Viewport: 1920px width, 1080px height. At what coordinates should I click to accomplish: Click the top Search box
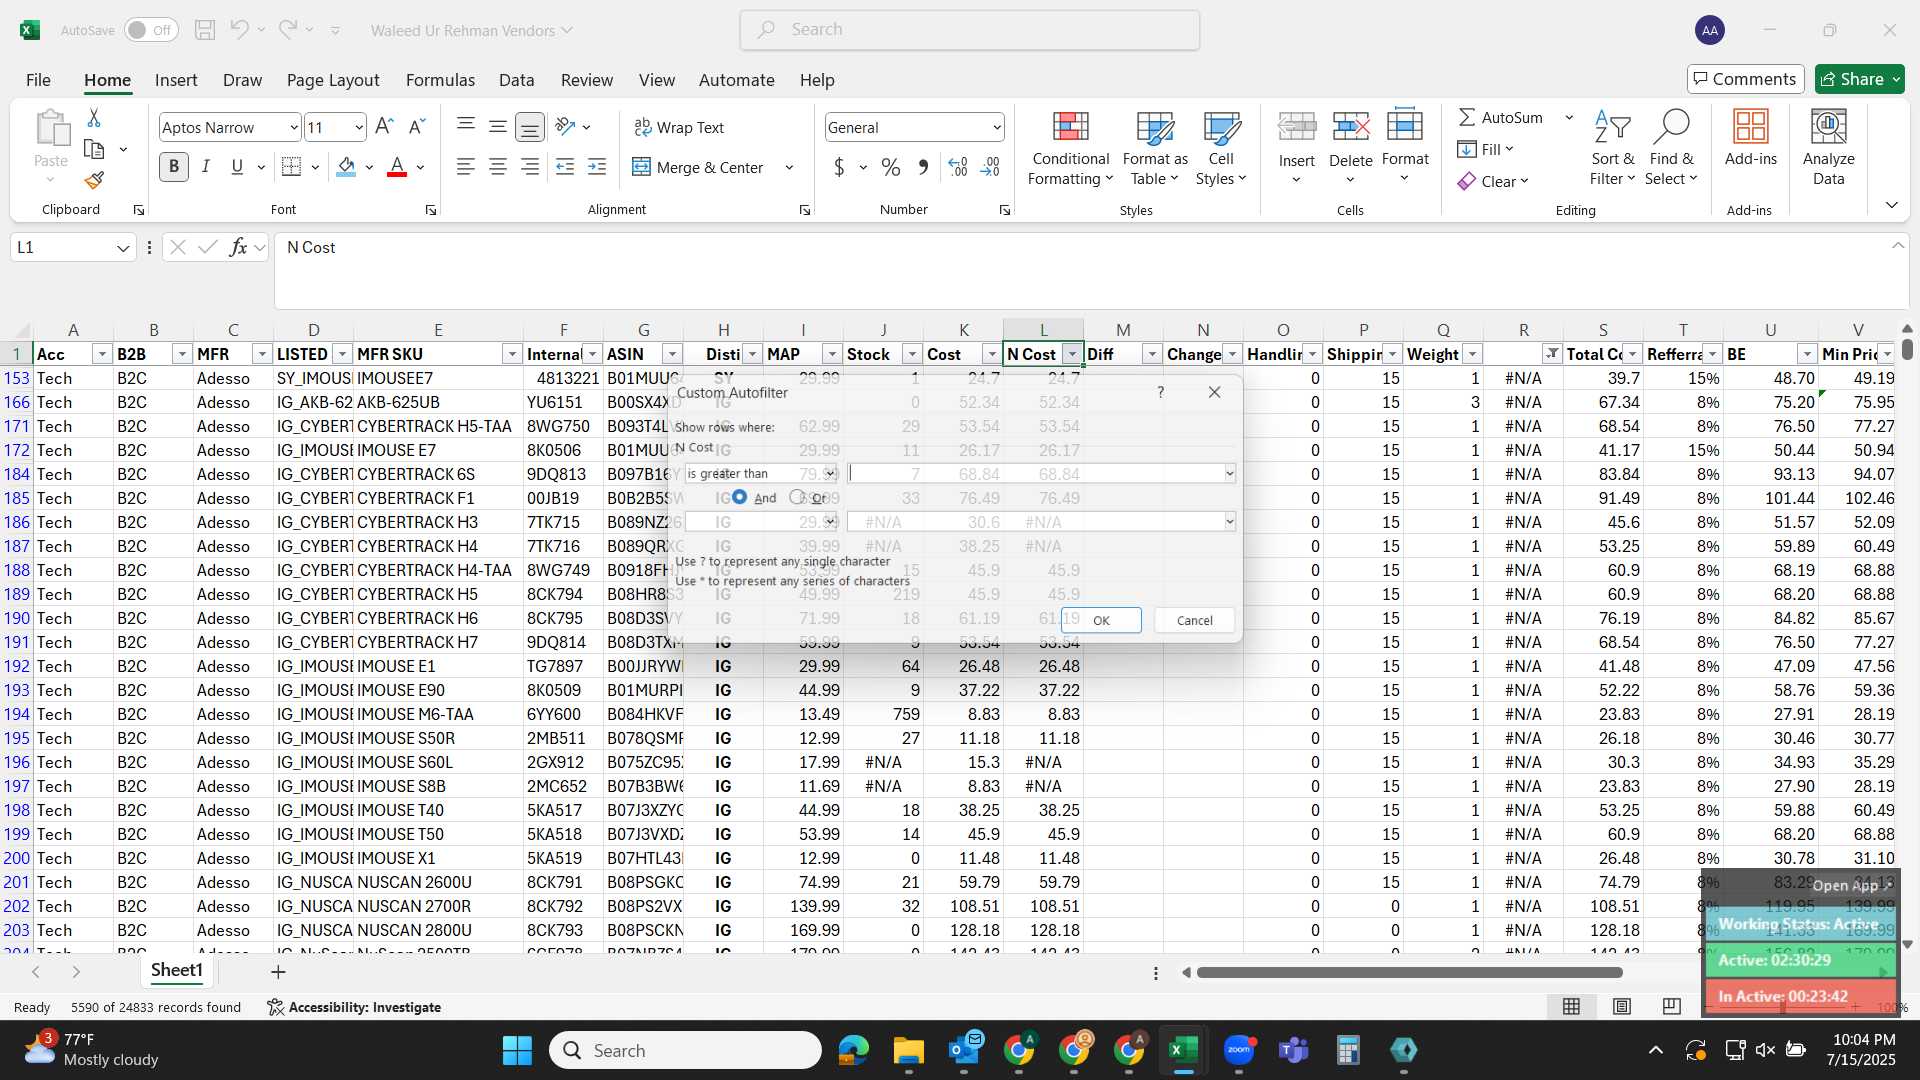click(969, 30)
